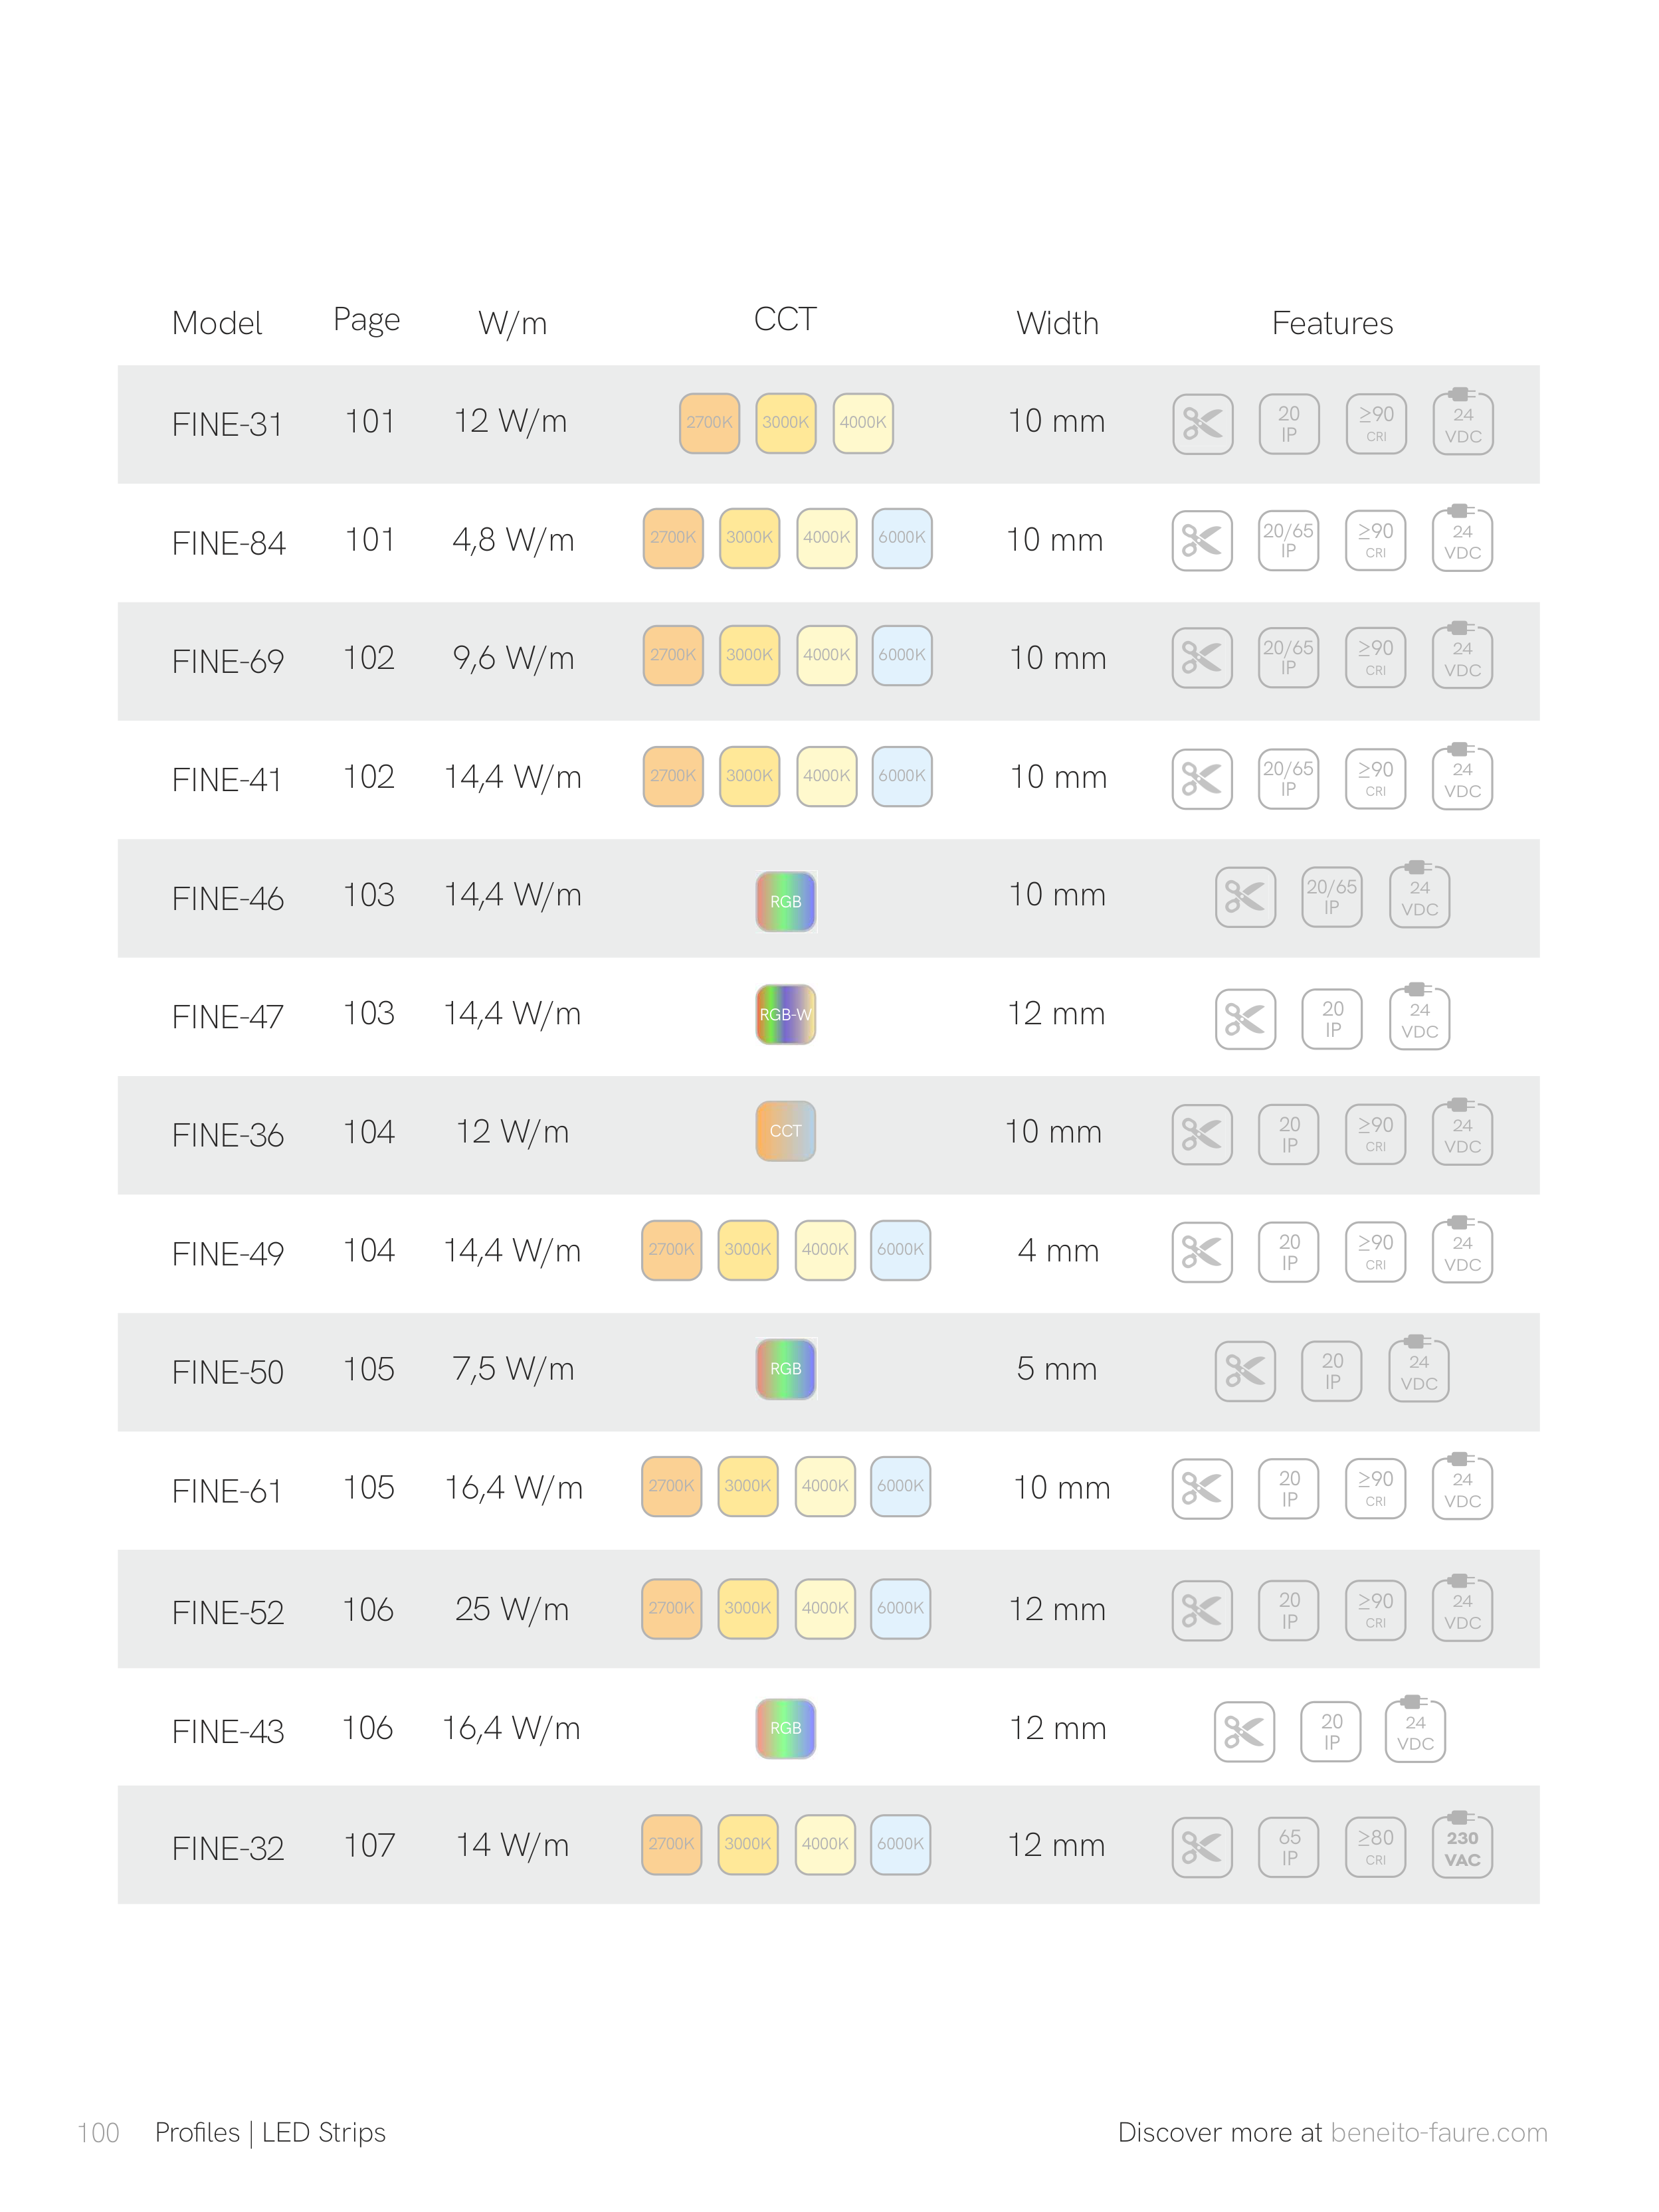Click the scissors cut icon for FINE-31
Image resolution: width=1659 pixels, height=2212 pixels.
coord(1202,424)
